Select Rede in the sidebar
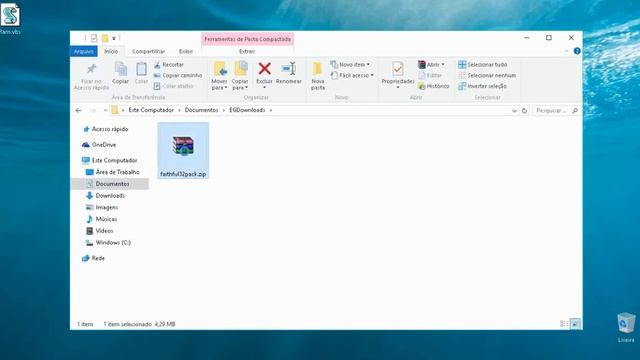Screen dimensions: 640x360 (x=93, y=258)
